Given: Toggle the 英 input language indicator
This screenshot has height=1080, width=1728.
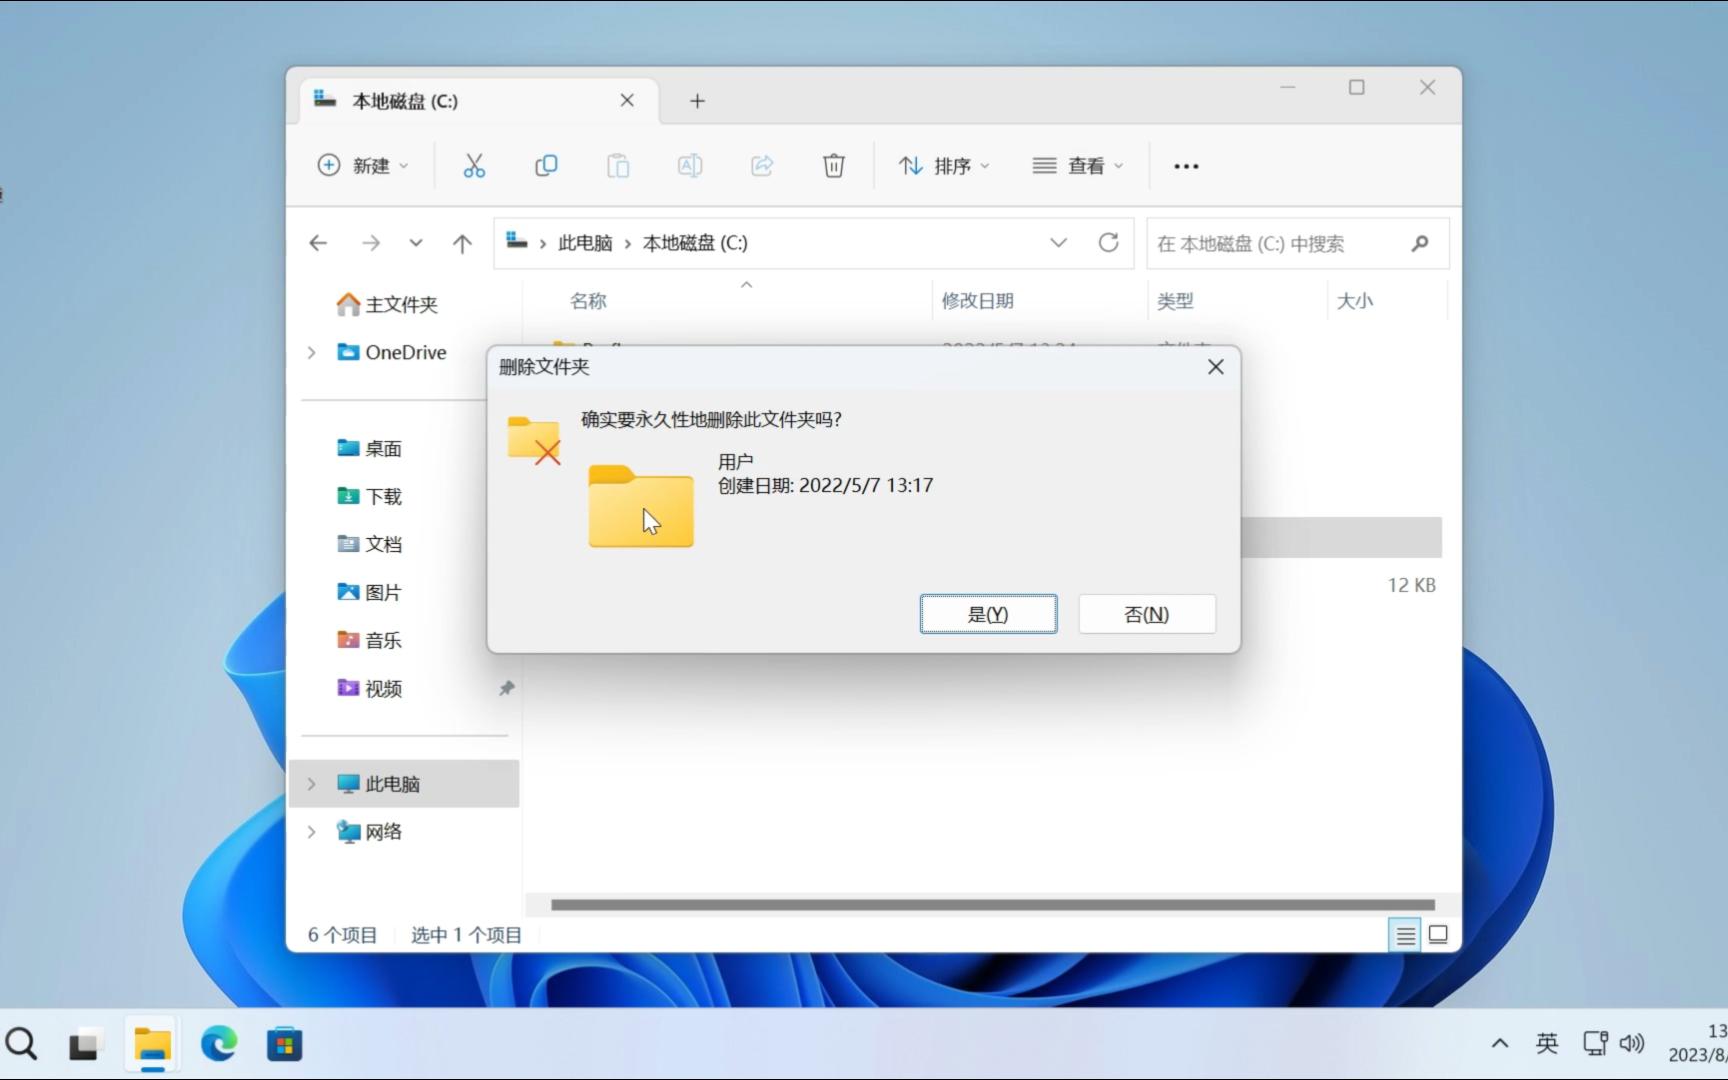Looking at the screenshot, I should pyautogui.click(x=1546, y=1043).
